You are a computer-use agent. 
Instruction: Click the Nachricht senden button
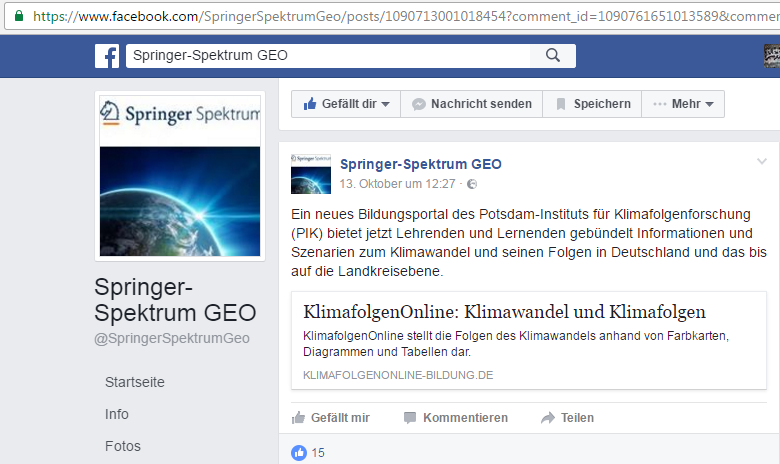[x=471, y=104]
